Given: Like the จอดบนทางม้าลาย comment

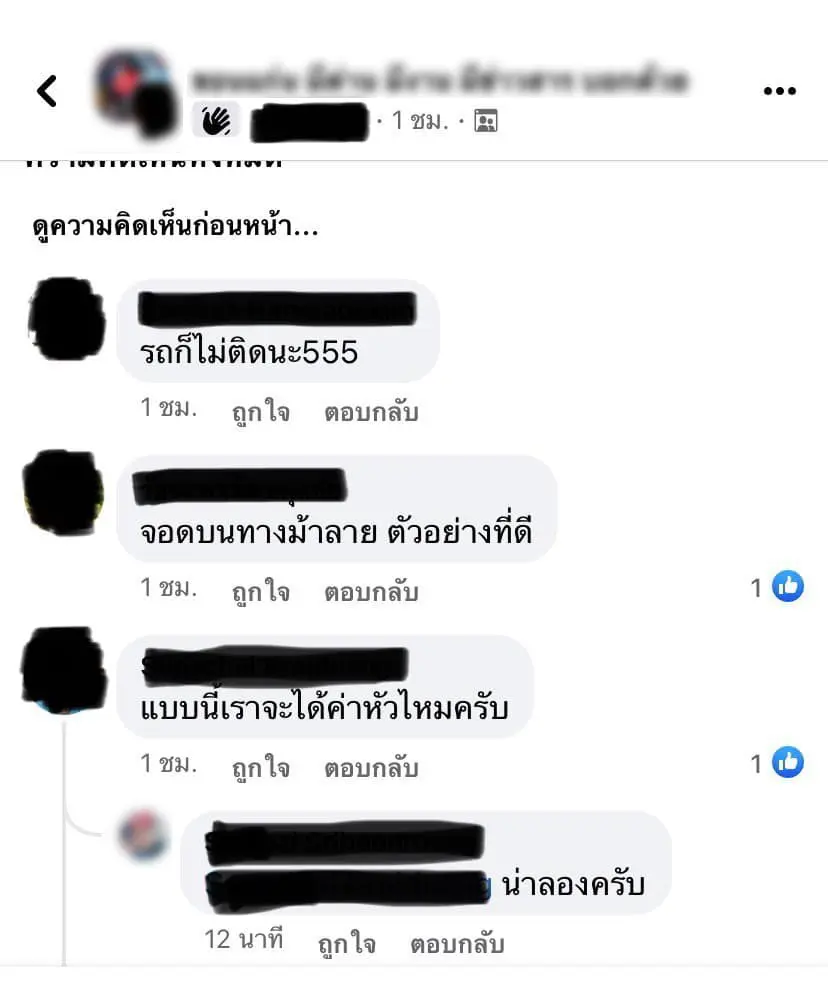Looking at the screenshot, I should [x=260, y=592].
